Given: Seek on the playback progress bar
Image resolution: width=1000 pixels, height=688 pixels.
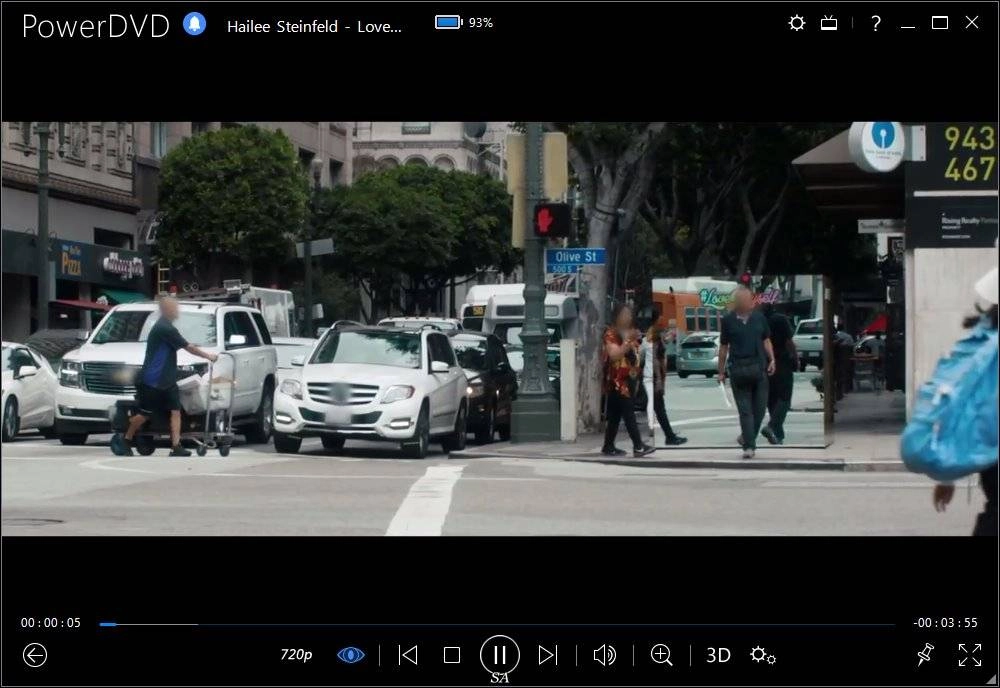Looking at the screenshot, I should click(x=497, y=624).
